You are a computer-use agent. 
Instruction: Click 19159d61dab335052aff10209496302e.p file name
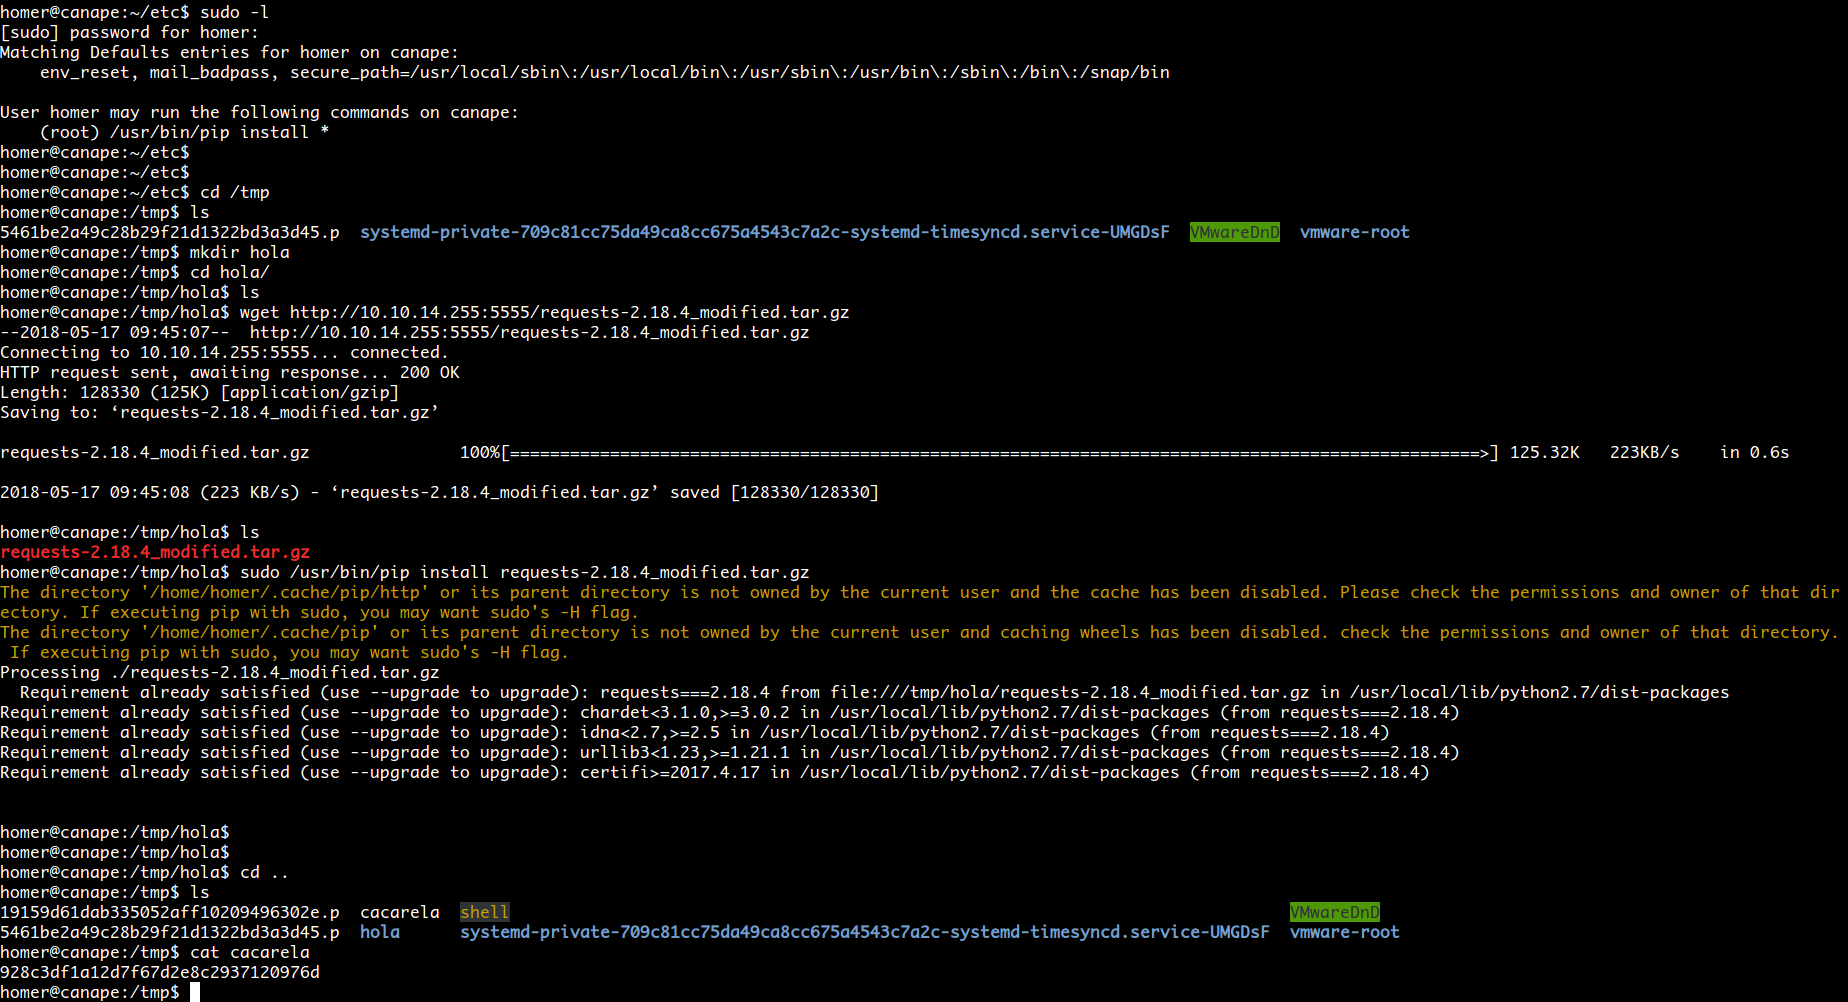click(x=170, y=912)
